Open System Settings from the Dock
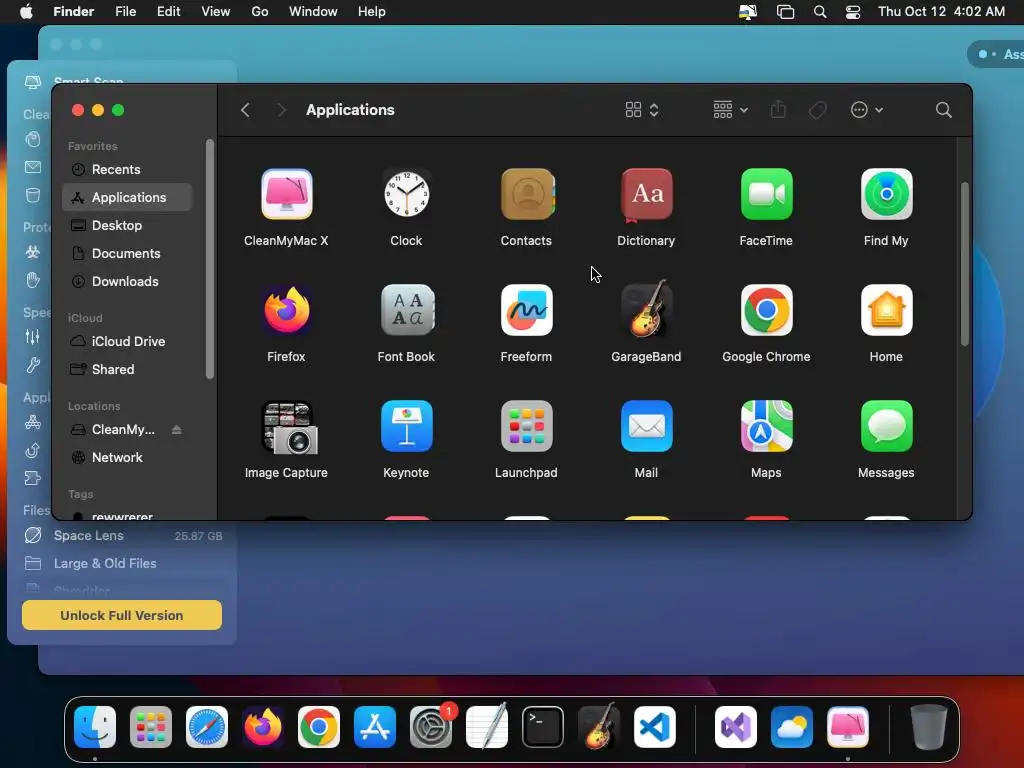1024x768 pixels. point(431,727)
